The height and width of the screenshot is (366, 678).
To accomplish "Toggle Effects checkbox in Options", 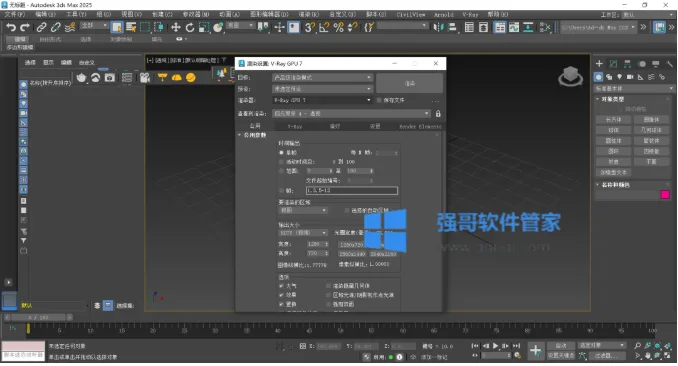I will click(x=281, y=295).
